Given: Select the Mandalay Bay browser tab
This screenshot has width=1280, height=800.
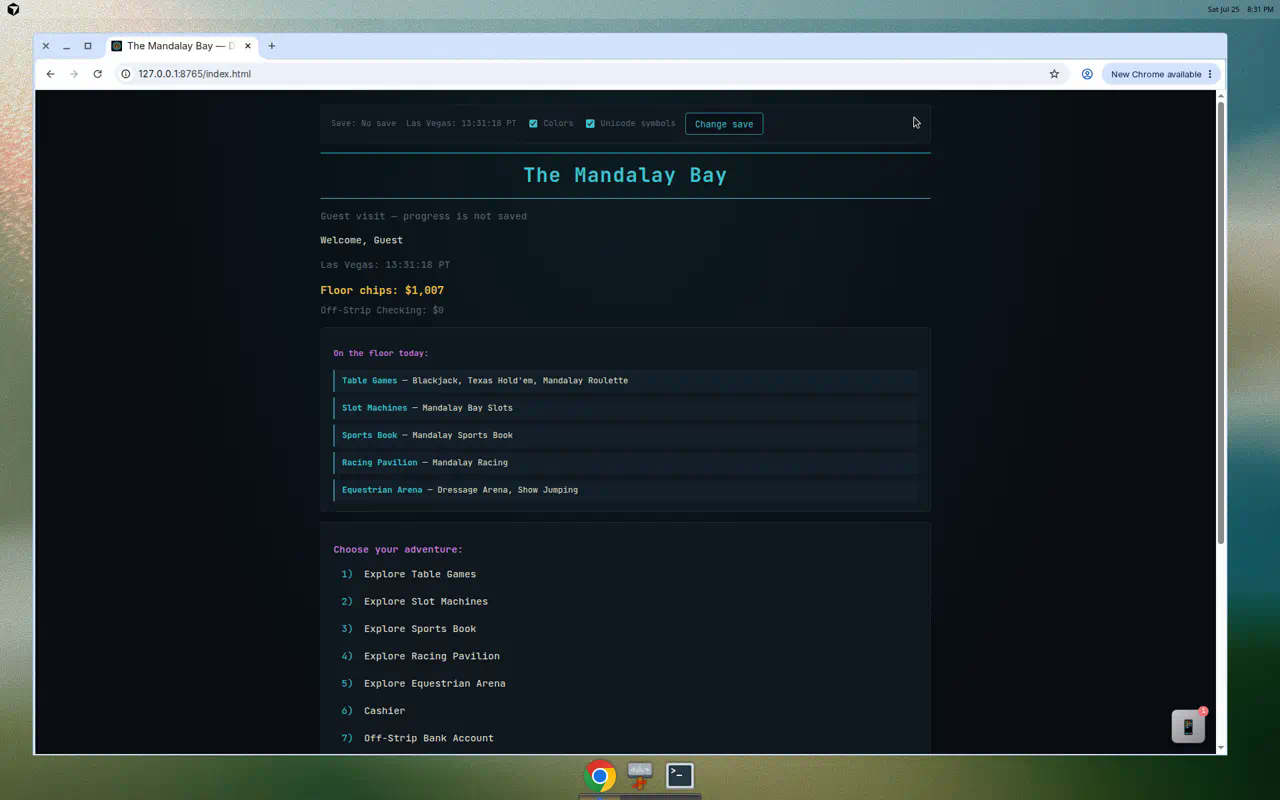Looking at the screenshot, I should [182, 46].
